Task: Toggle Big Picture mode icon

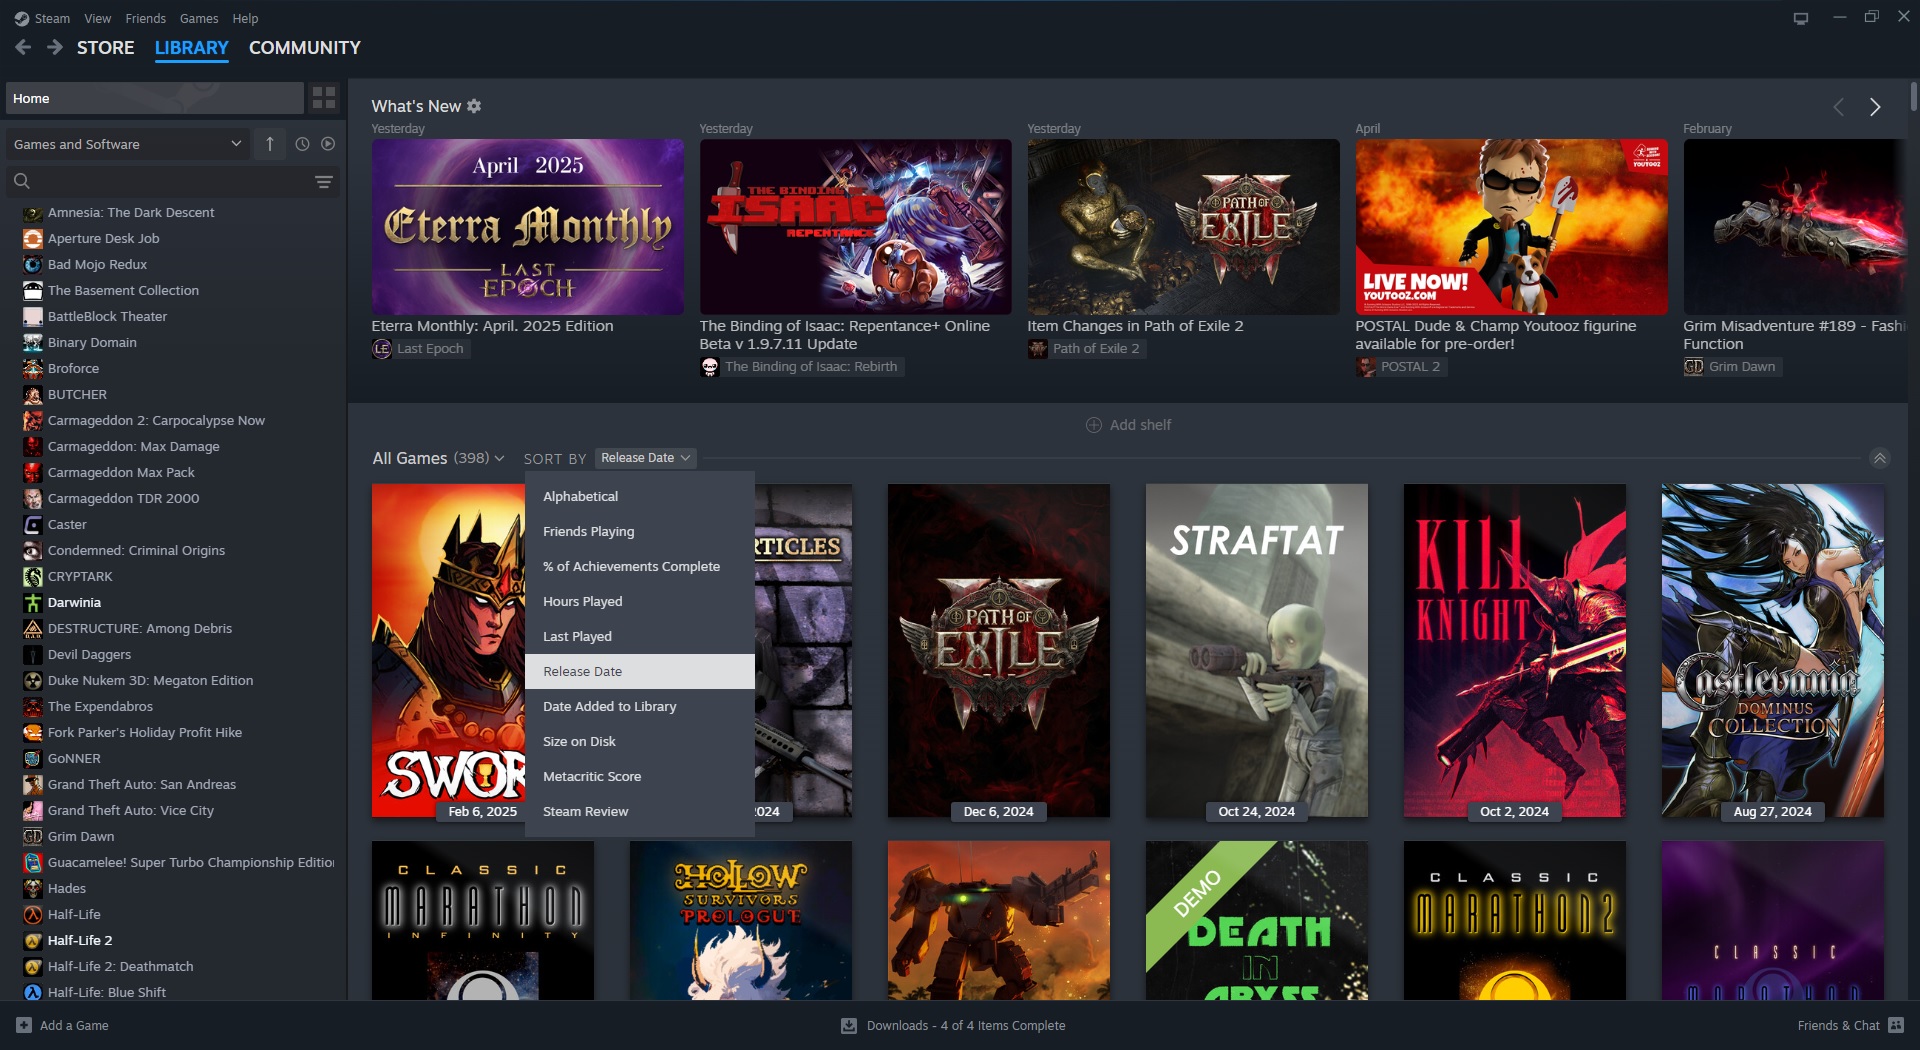Action: pyautogui.click(x=1801, y=18)
